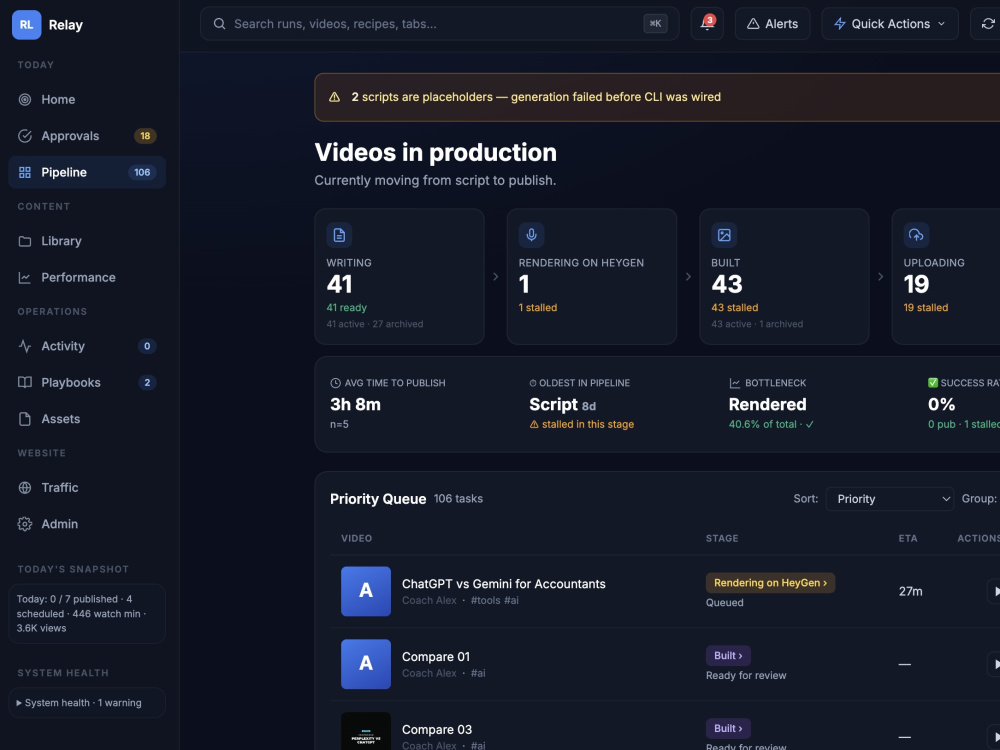Viewport: 1000px width, 750px height.
Task: Open the Uploading stage card
Action: pyautogui.click(x=946, y=277)
